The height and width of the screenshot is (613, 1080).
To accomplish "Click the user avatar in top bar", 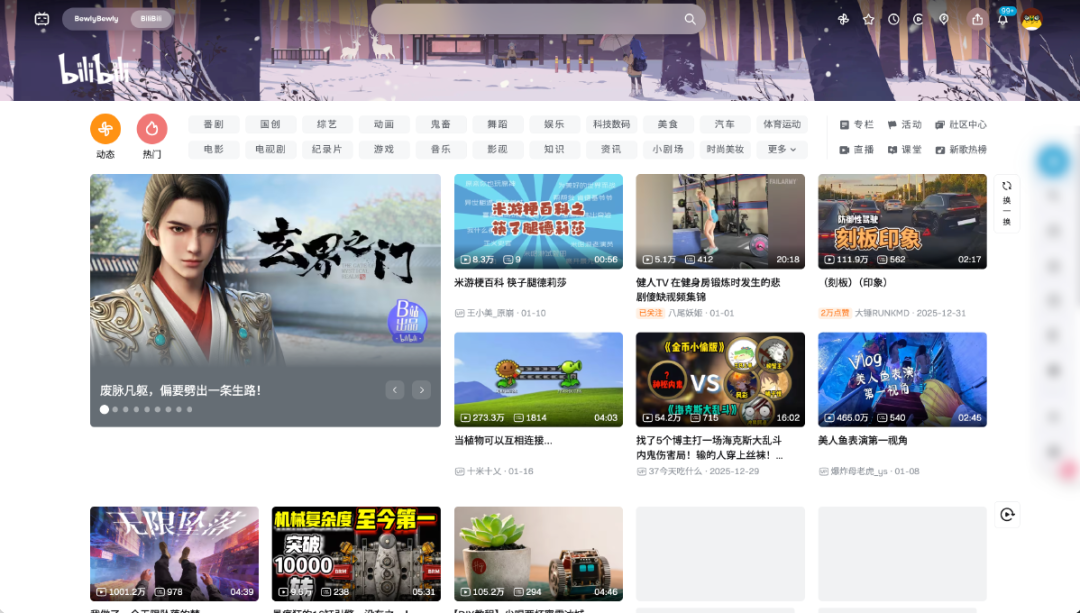I will click(1031, 19).
